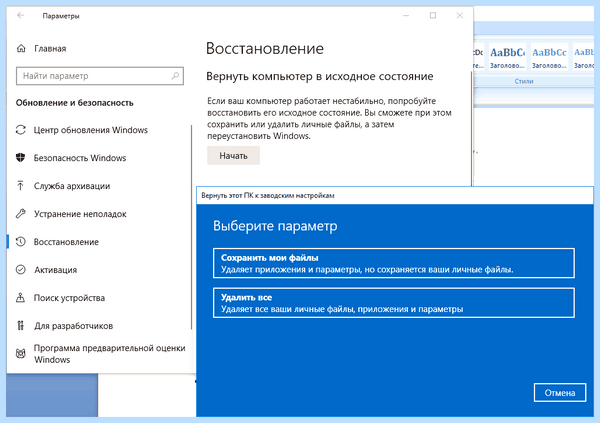Click the dialog title Вернуть этот ПК к заводским настройкам

pyautogui.click(x=268, y=196)
